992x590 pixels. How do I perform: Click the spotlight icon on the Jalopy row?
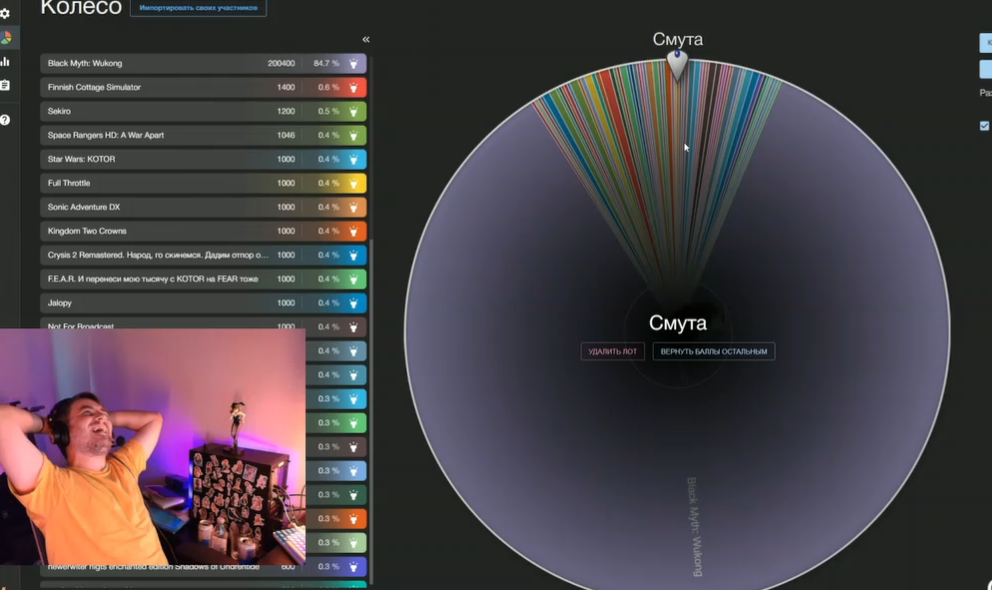click(354, 303)
